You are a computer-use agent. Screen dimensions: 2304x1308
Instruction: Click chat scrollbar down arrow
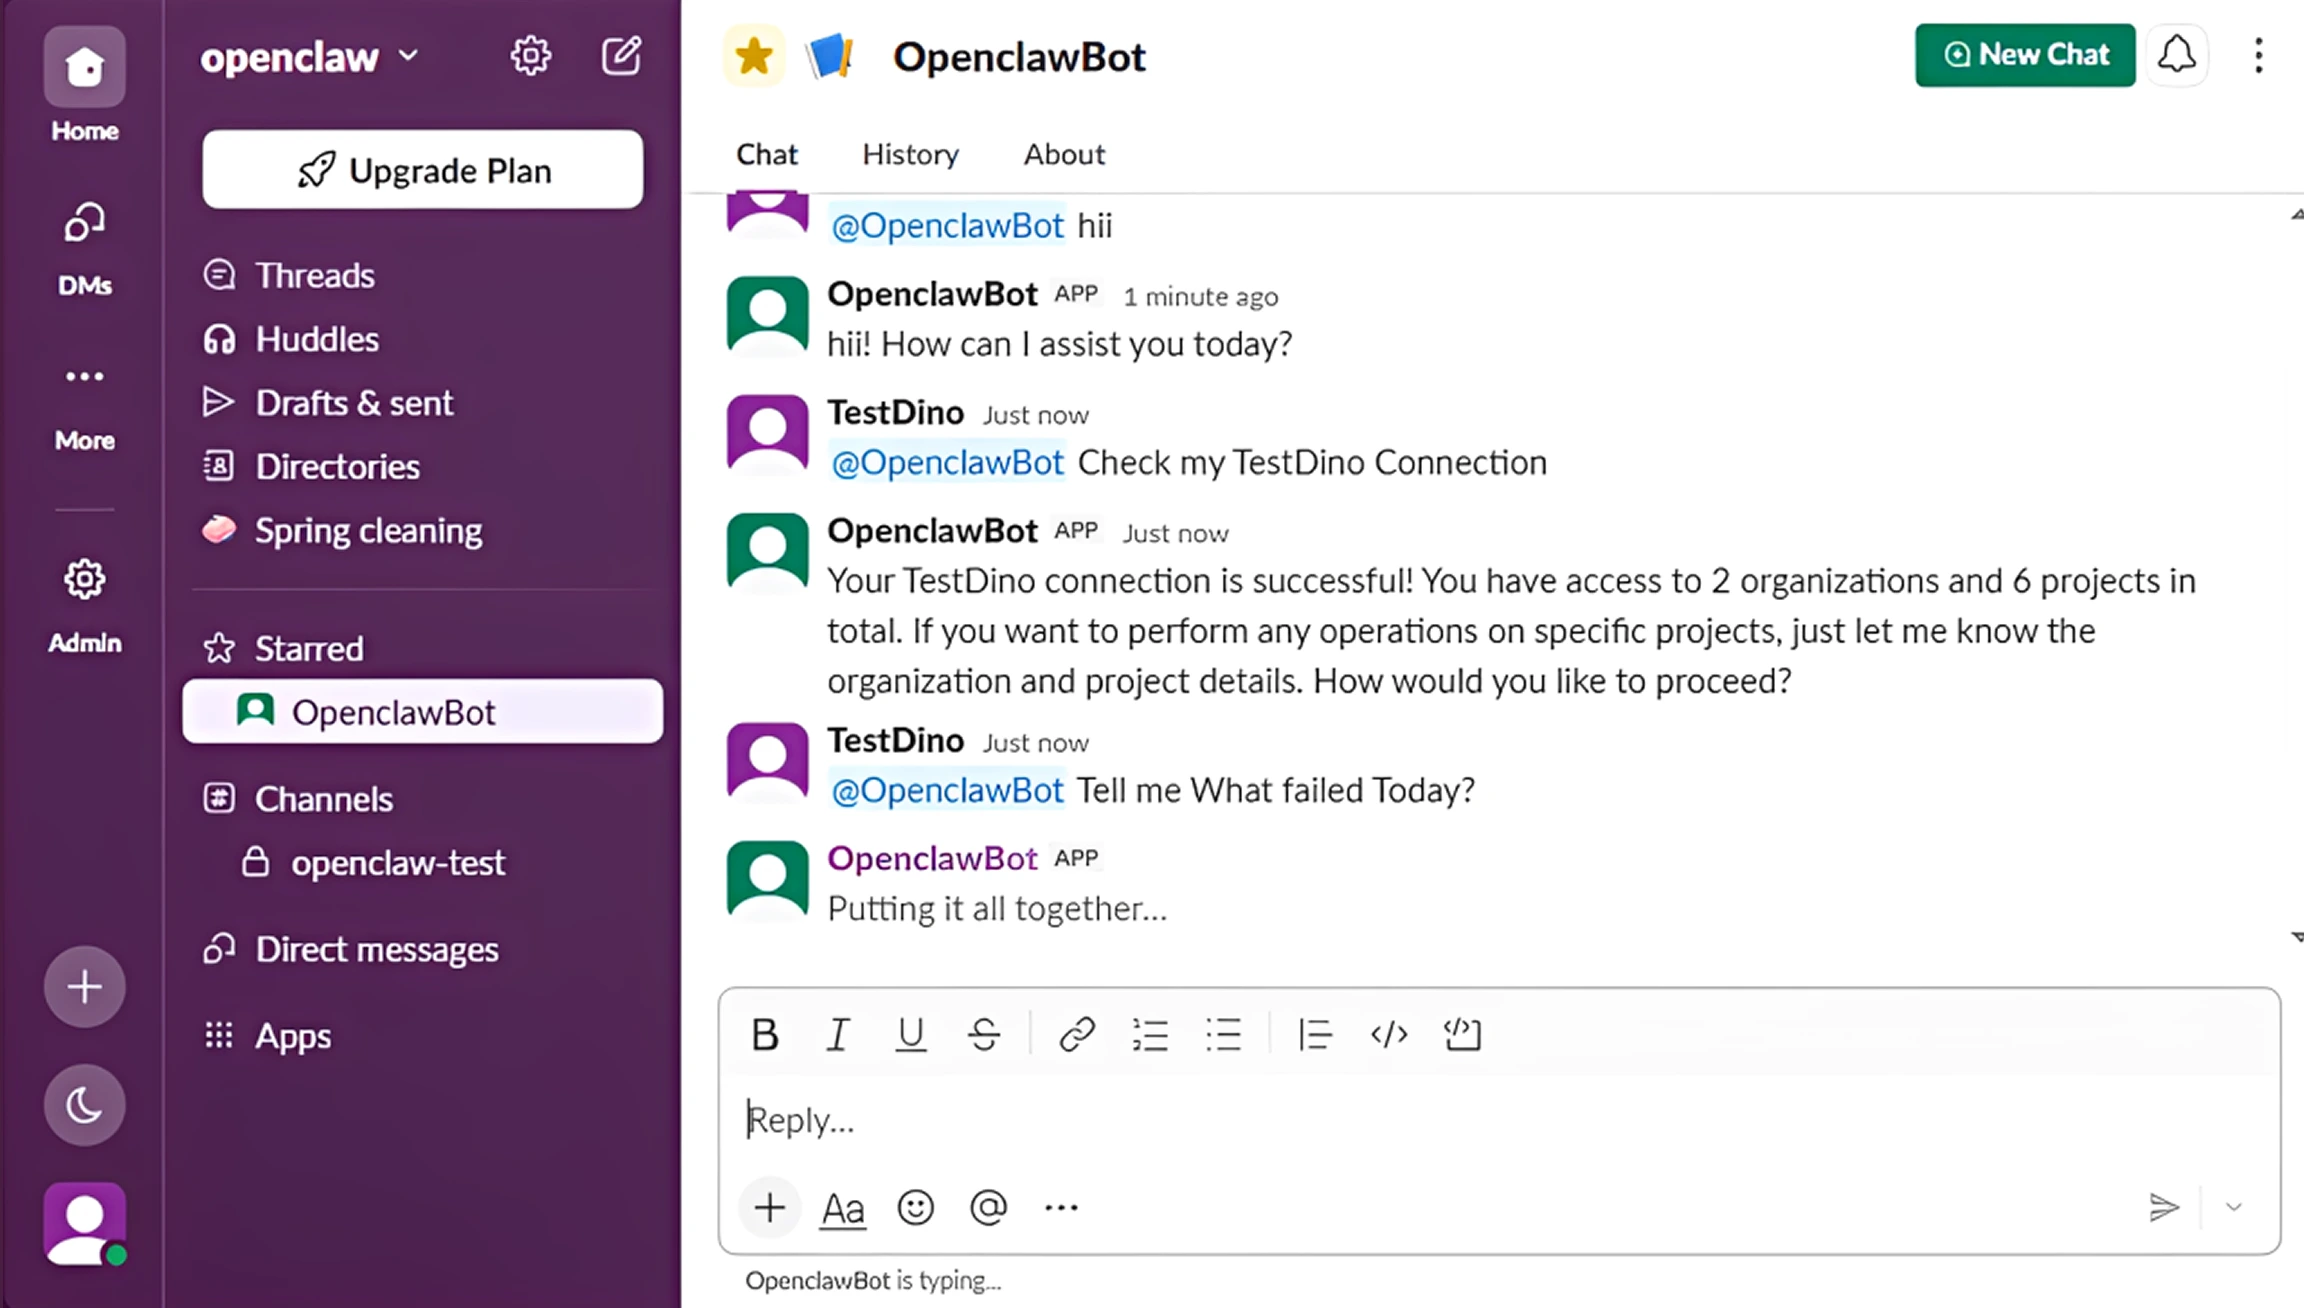pos(2296,937)
